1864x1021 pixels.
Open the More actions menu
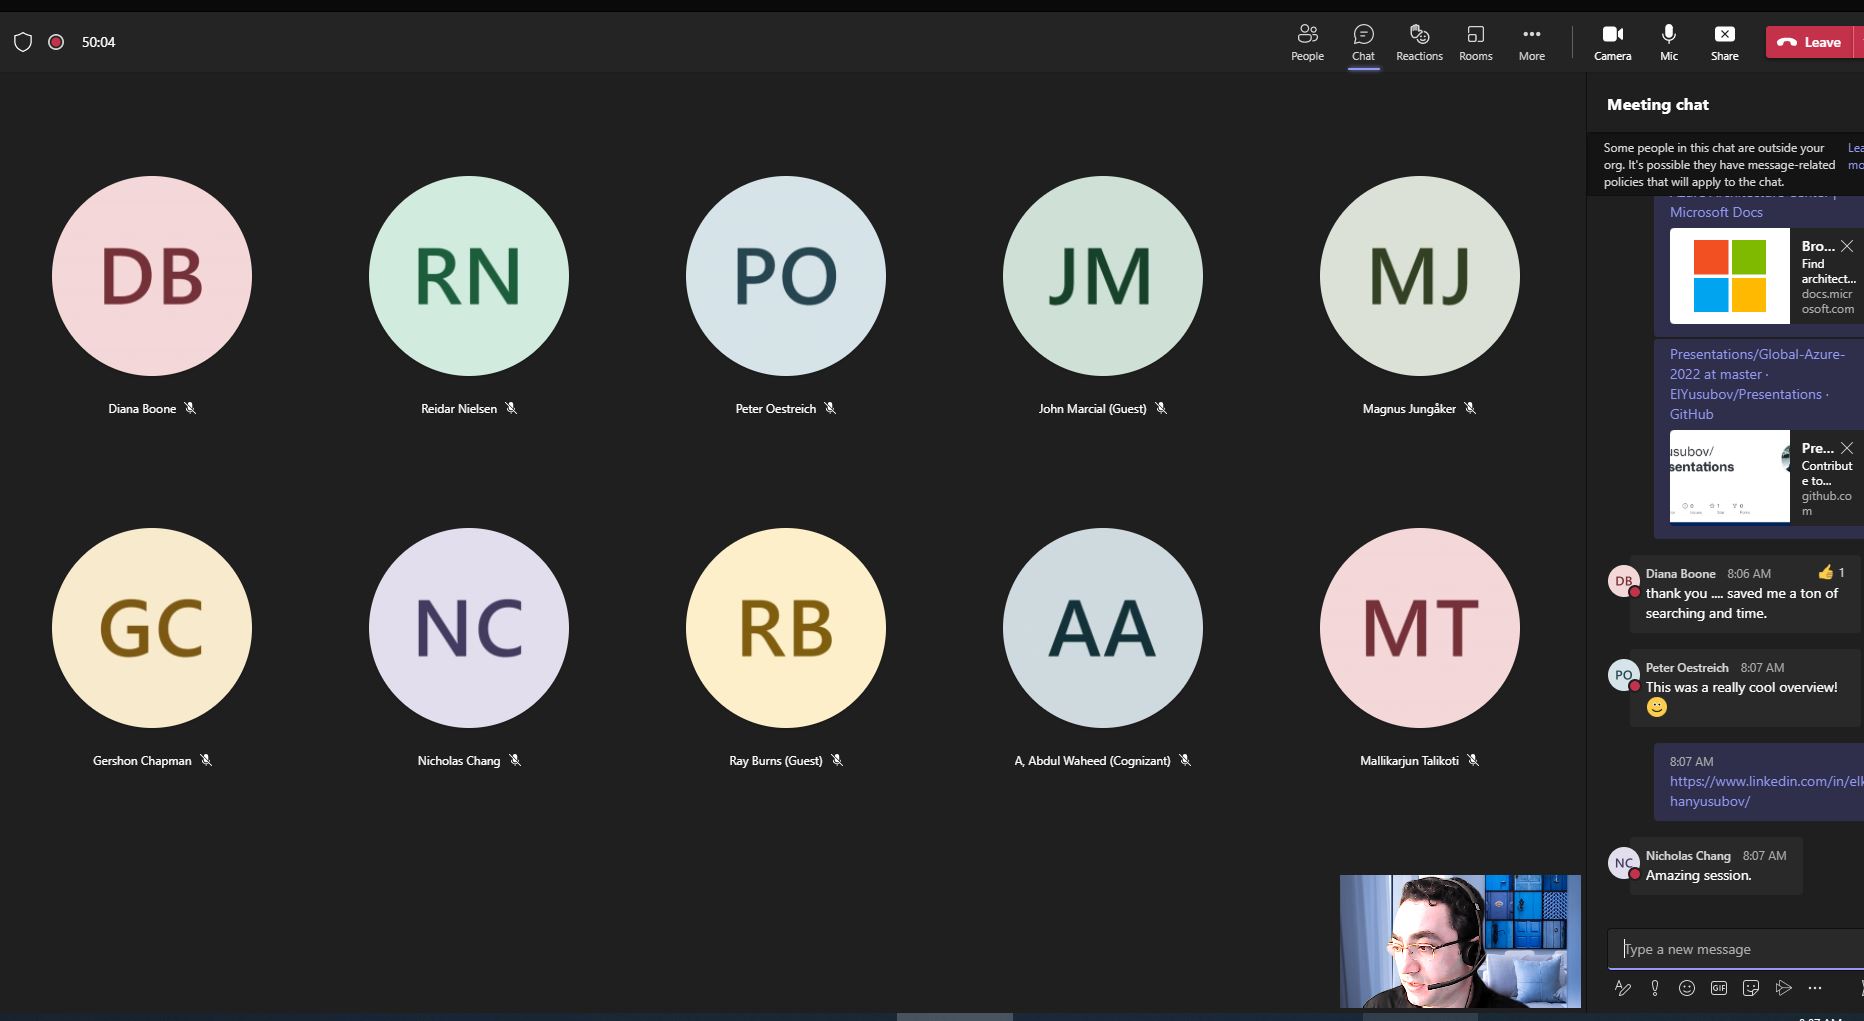click(1531, 42)
